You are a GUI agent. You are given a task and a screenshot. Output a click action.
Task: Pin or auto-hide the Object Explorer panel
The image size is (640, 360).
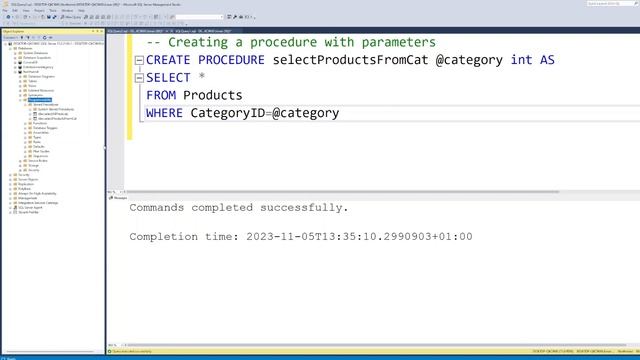(97, 31)
